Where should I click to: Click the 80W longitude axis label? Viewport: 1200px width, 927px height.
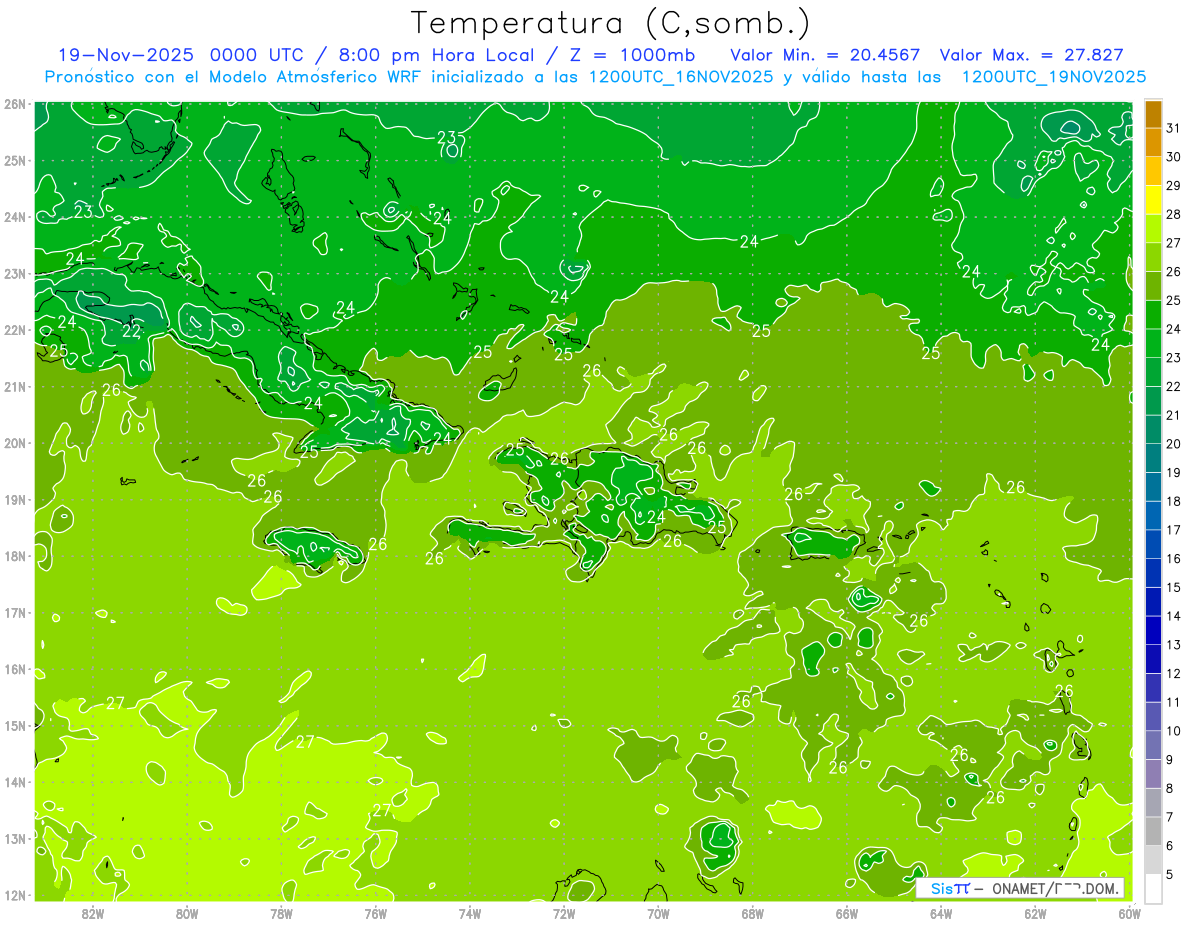click(x=187, y=913)
